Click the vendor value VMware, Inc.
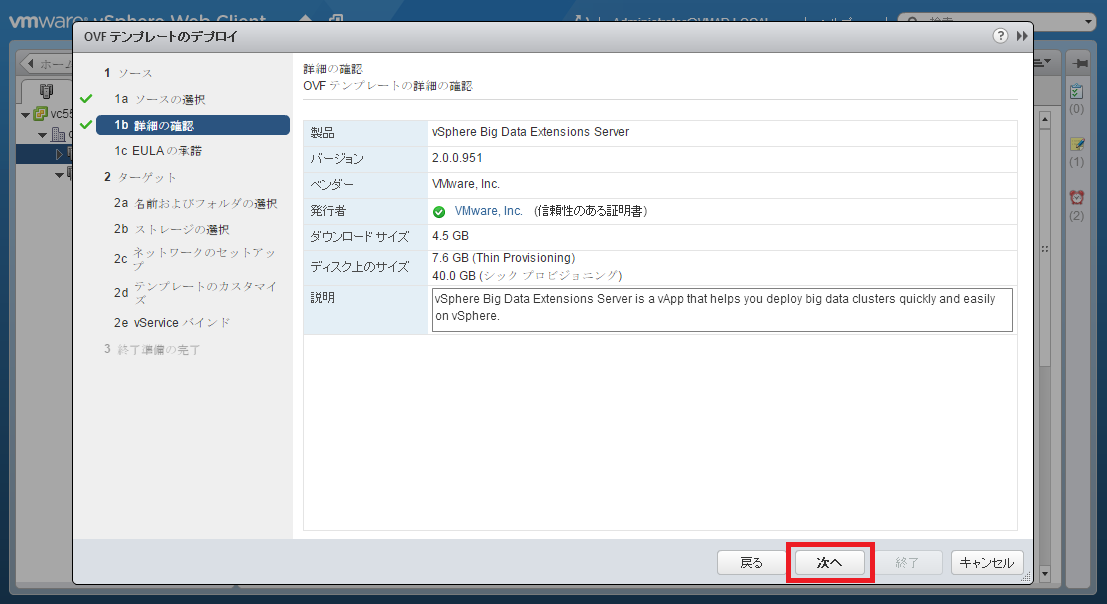The width and height of the screenshot is (1107, 604). [x=466, y=184]
